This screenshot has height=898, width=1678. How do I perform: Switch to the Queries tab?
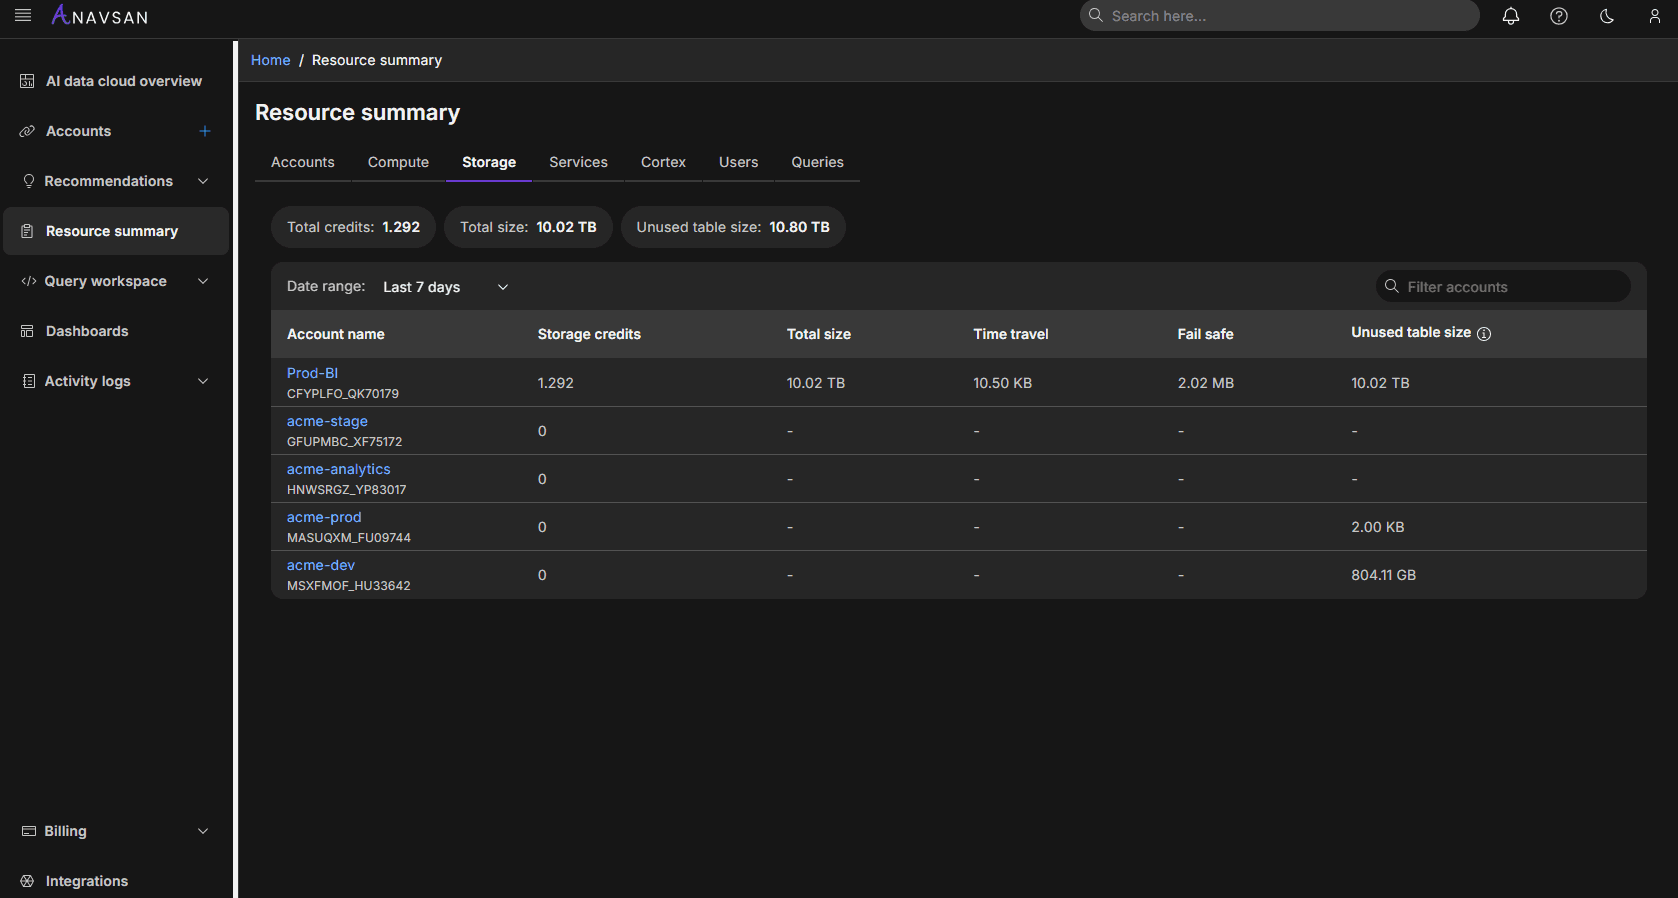(817, 162)
